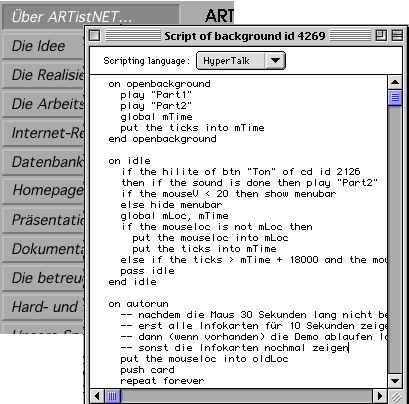Click the horizontal scrollbar thumb
The image size is (409, 404).
click(x=112, y=396)
